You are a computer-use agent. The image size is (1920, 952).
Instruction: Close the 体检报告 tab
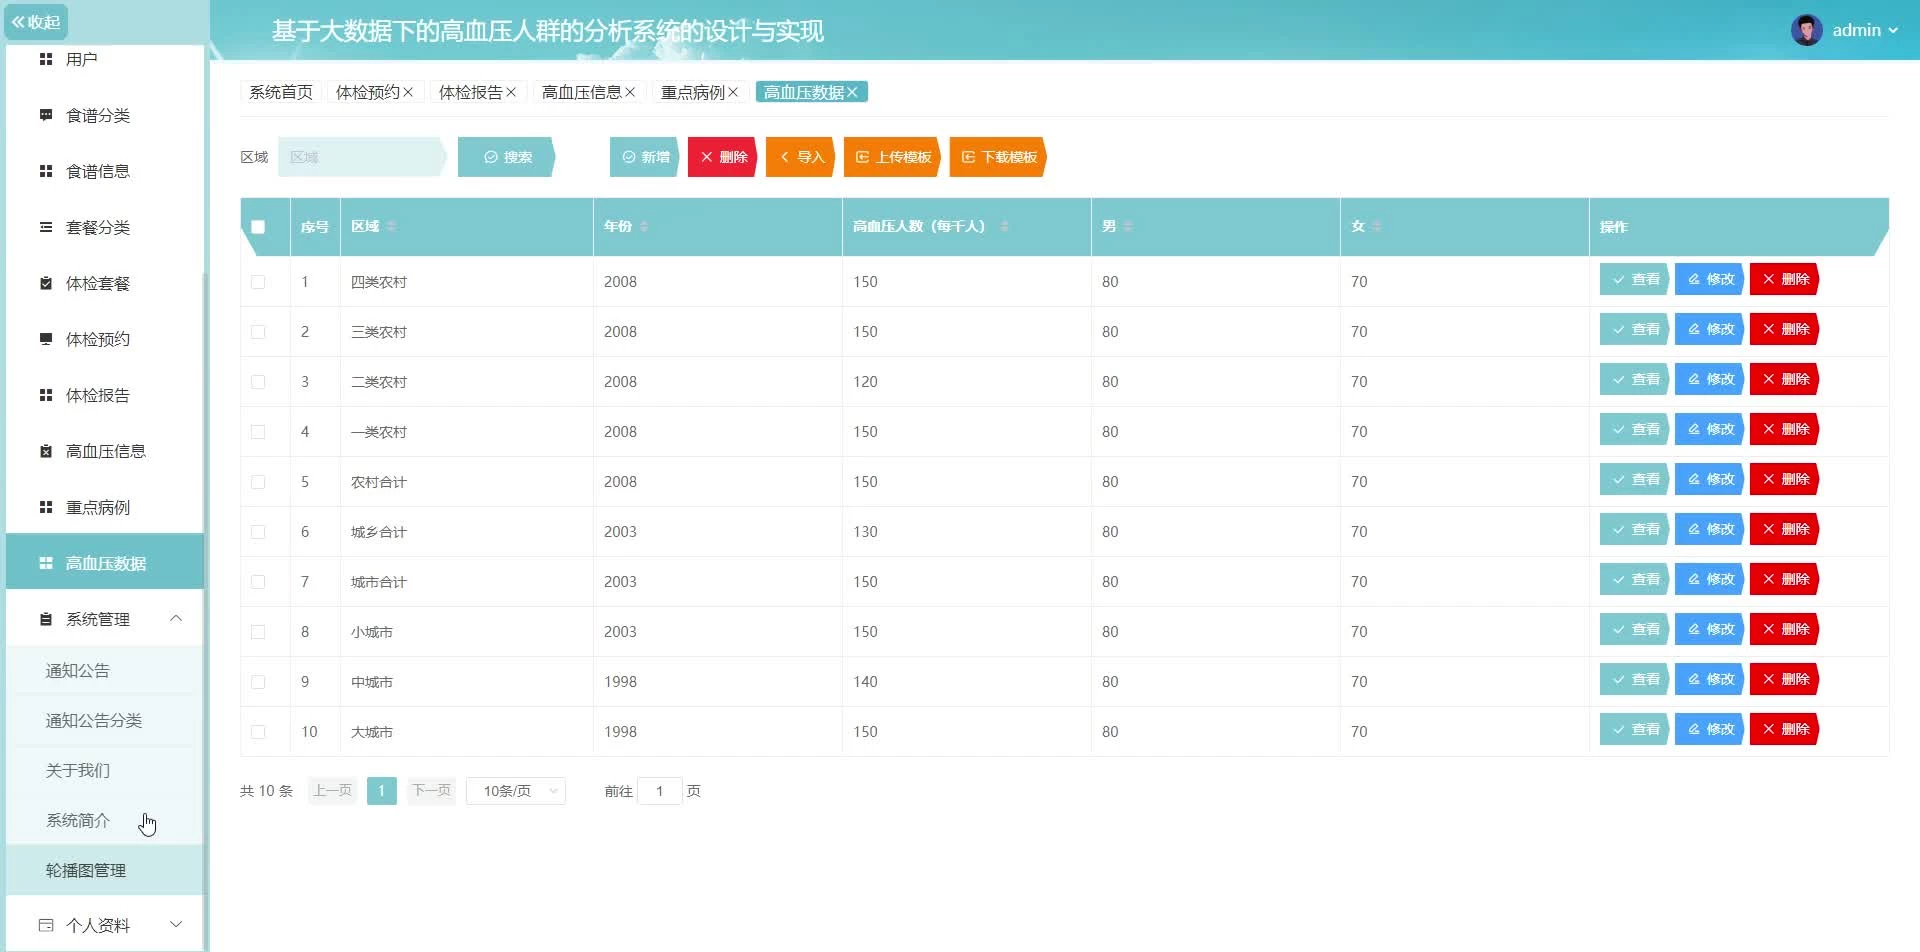511,92
